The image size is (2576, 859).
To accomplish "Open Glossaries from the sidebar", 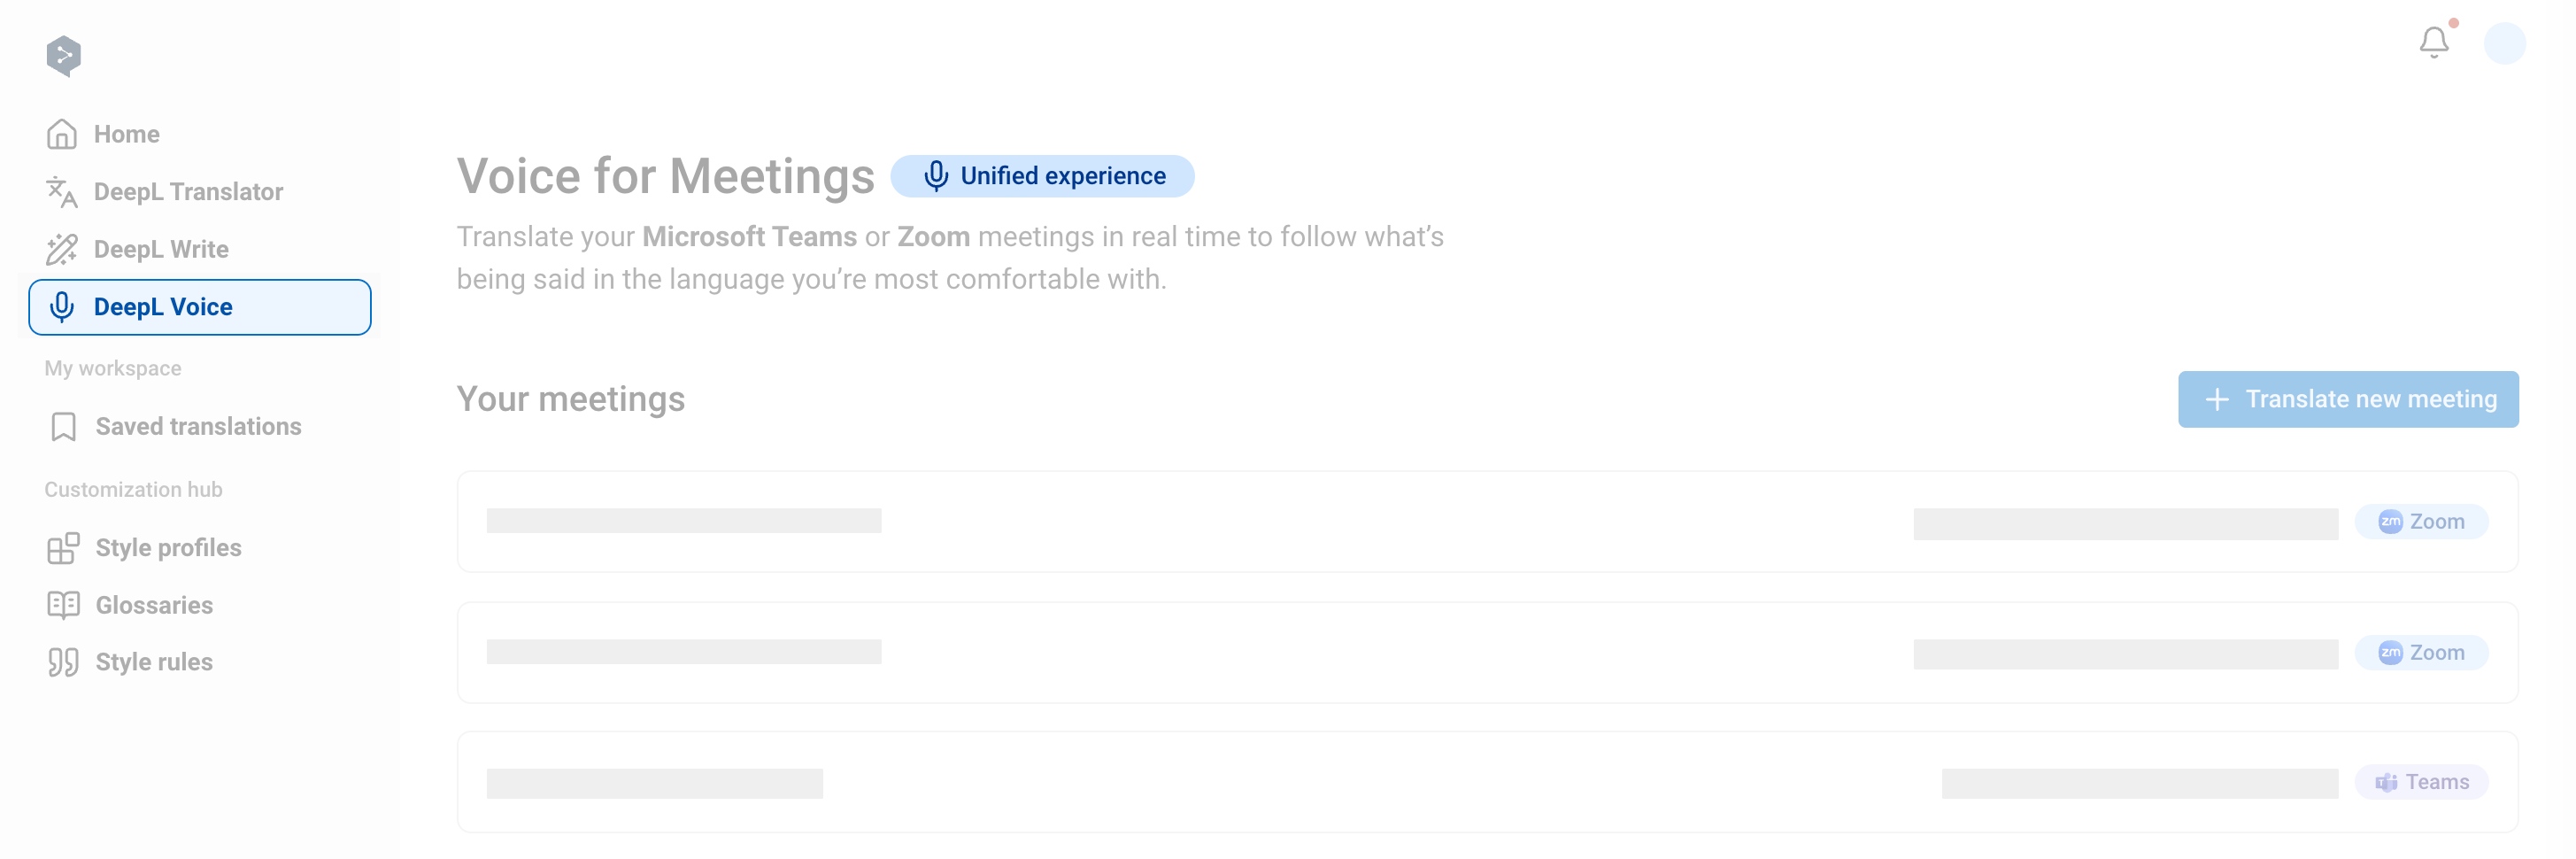I will 154,605.
